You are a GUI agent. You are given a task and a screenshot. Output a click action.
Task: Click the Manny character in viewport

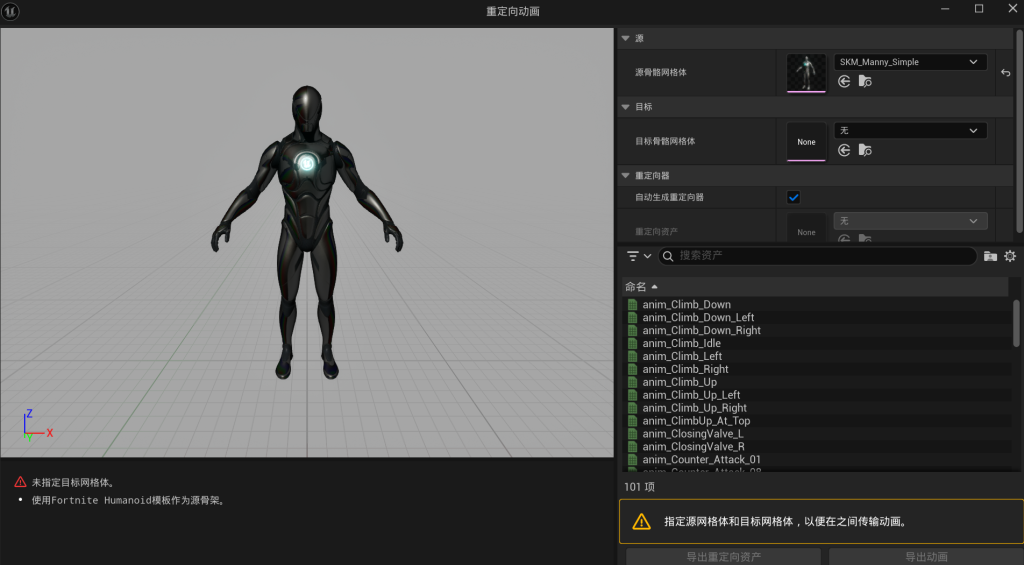point(307,232)
